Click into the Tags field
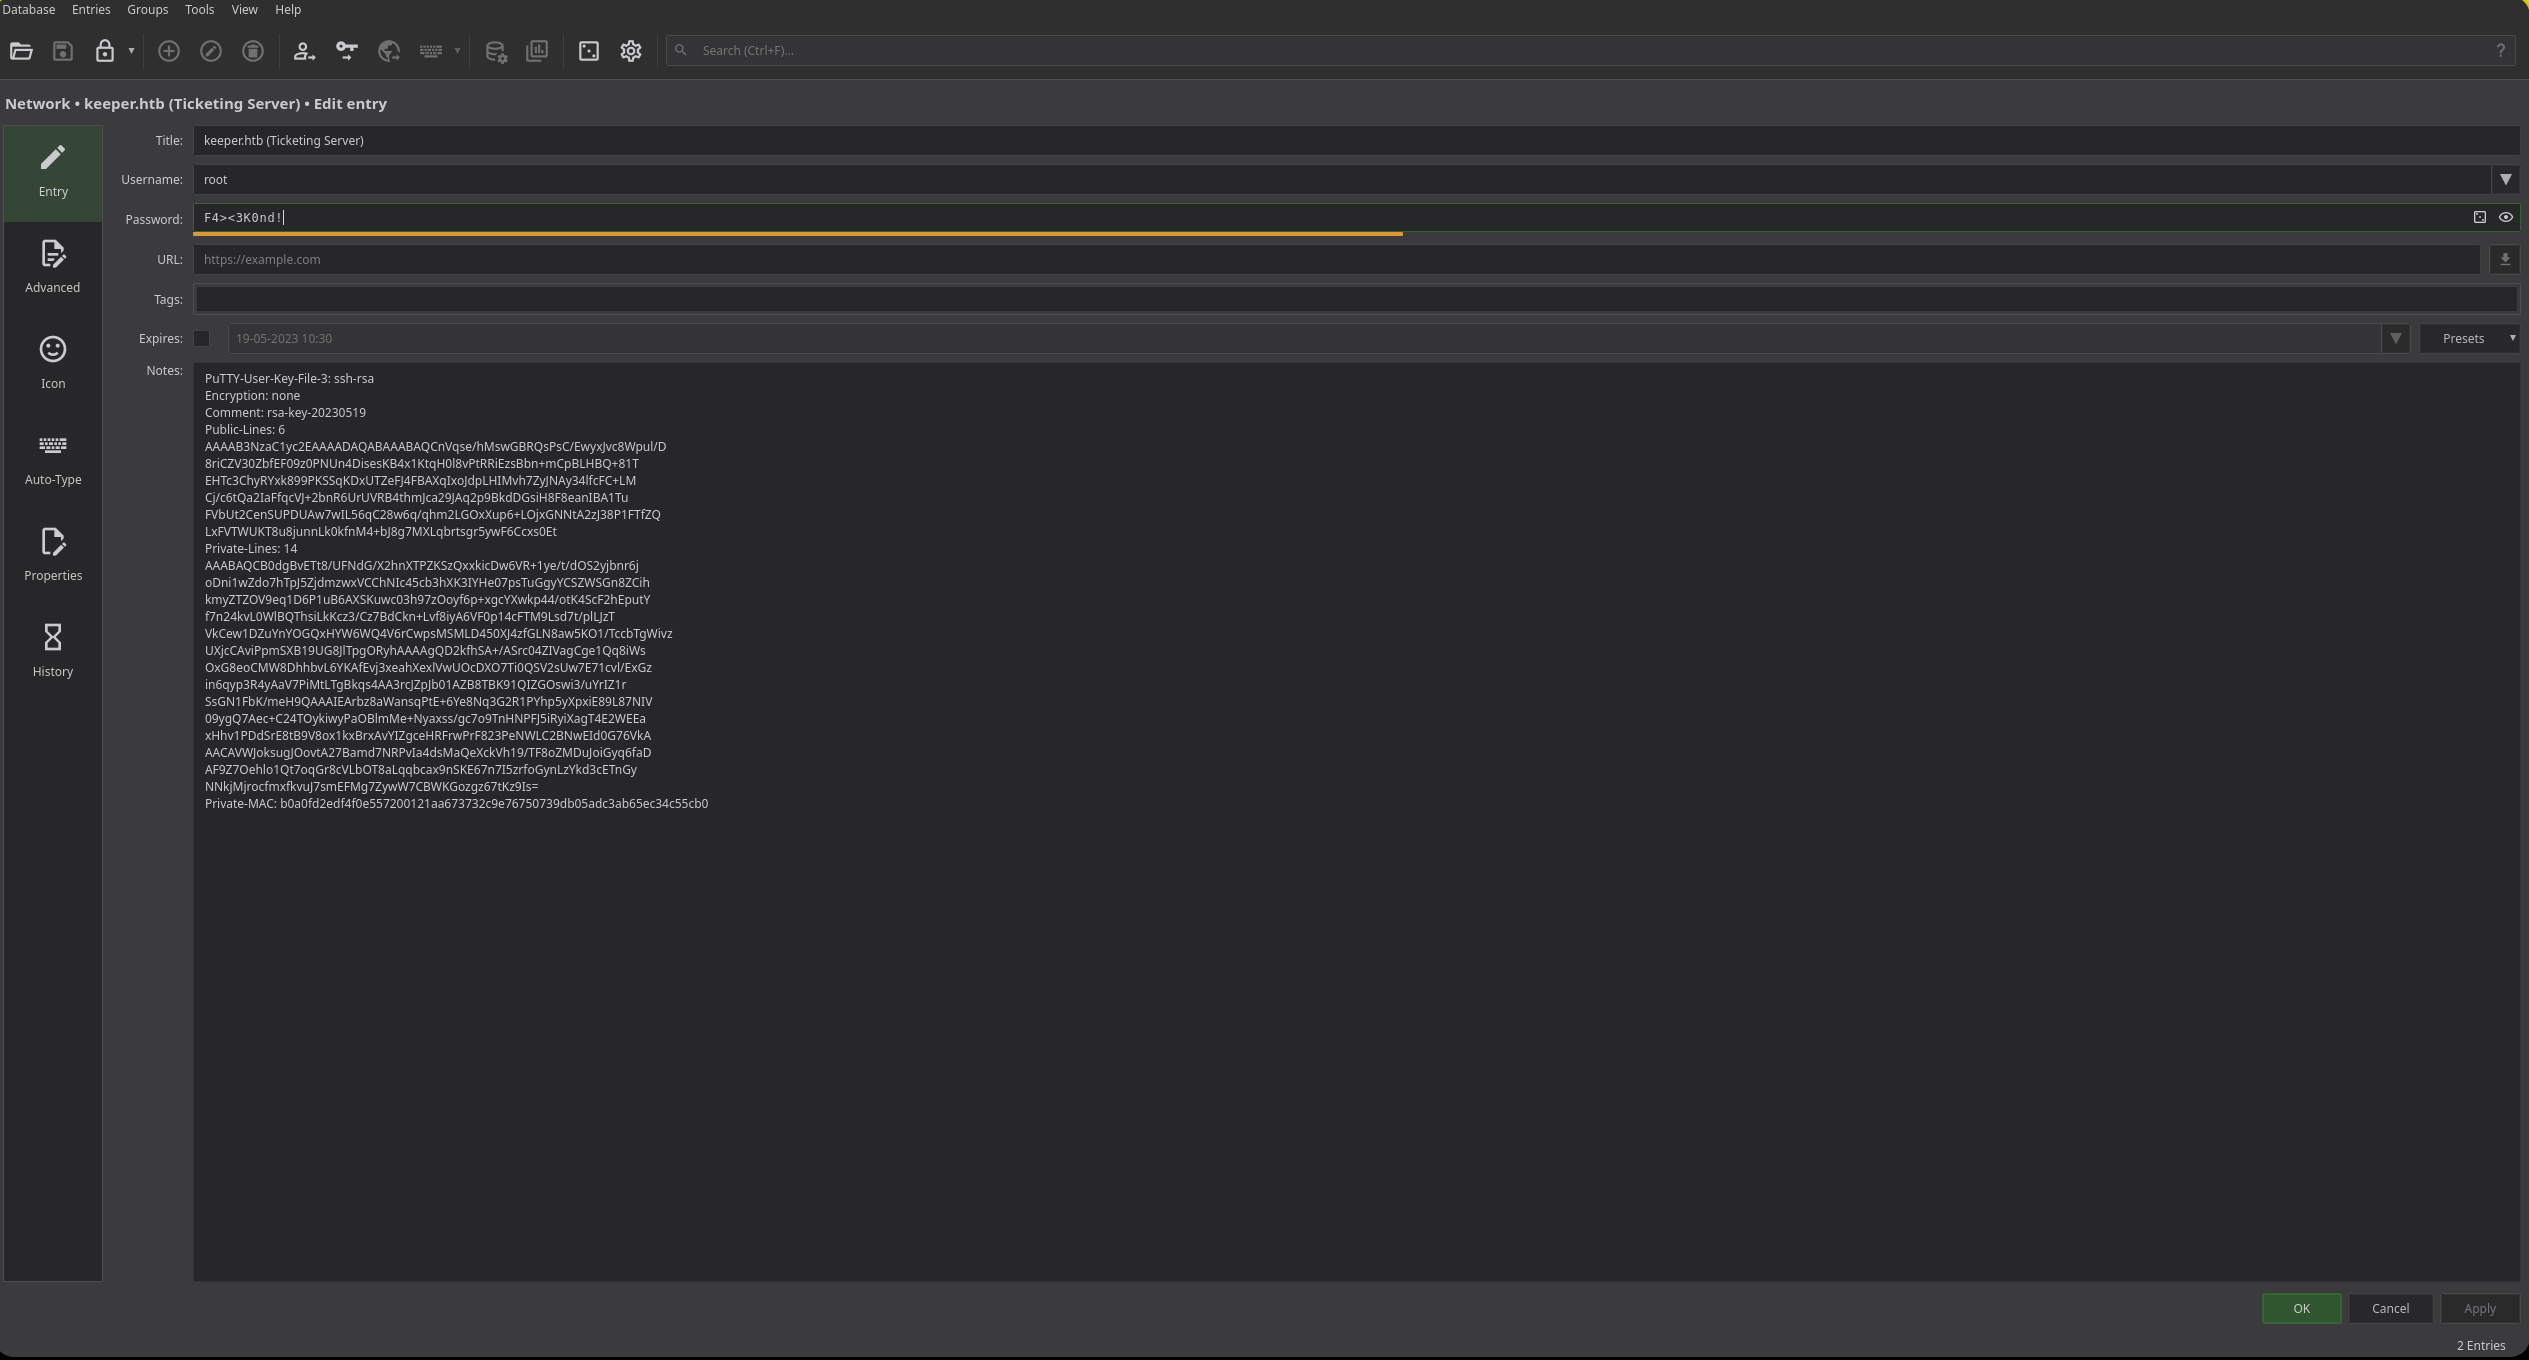 coord(1356,299)
